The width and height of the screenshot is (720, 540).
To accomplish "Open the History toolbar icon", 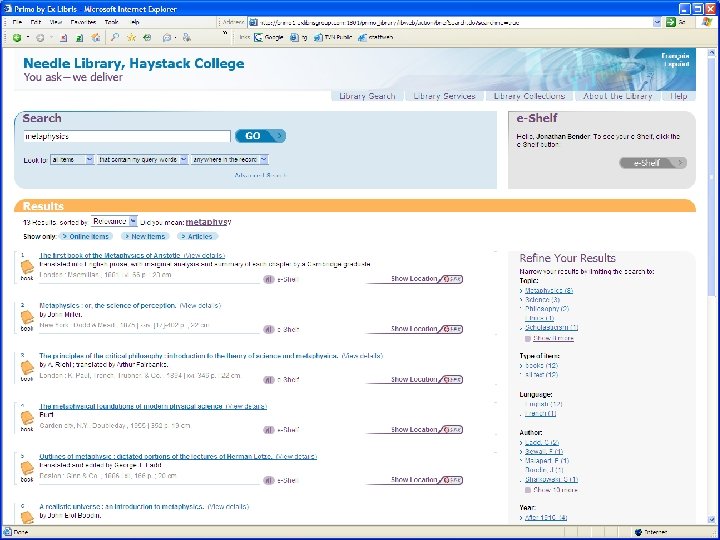I will 147,38.
